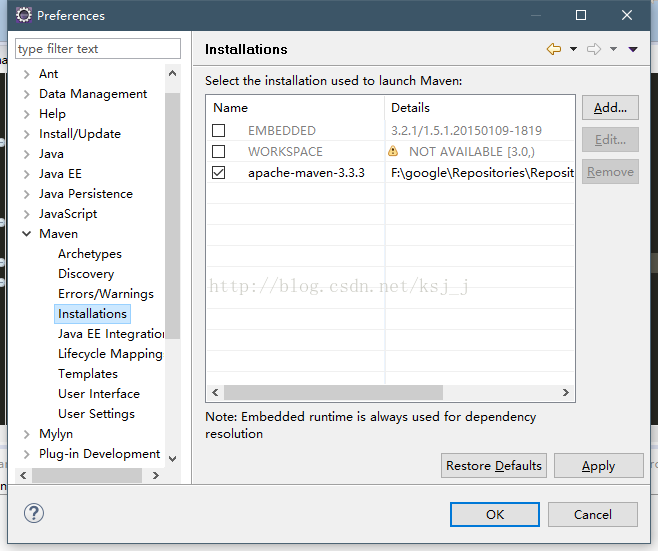Select Installations under Maven
This screenshot has width=658, height=551.
click(92, 314)
